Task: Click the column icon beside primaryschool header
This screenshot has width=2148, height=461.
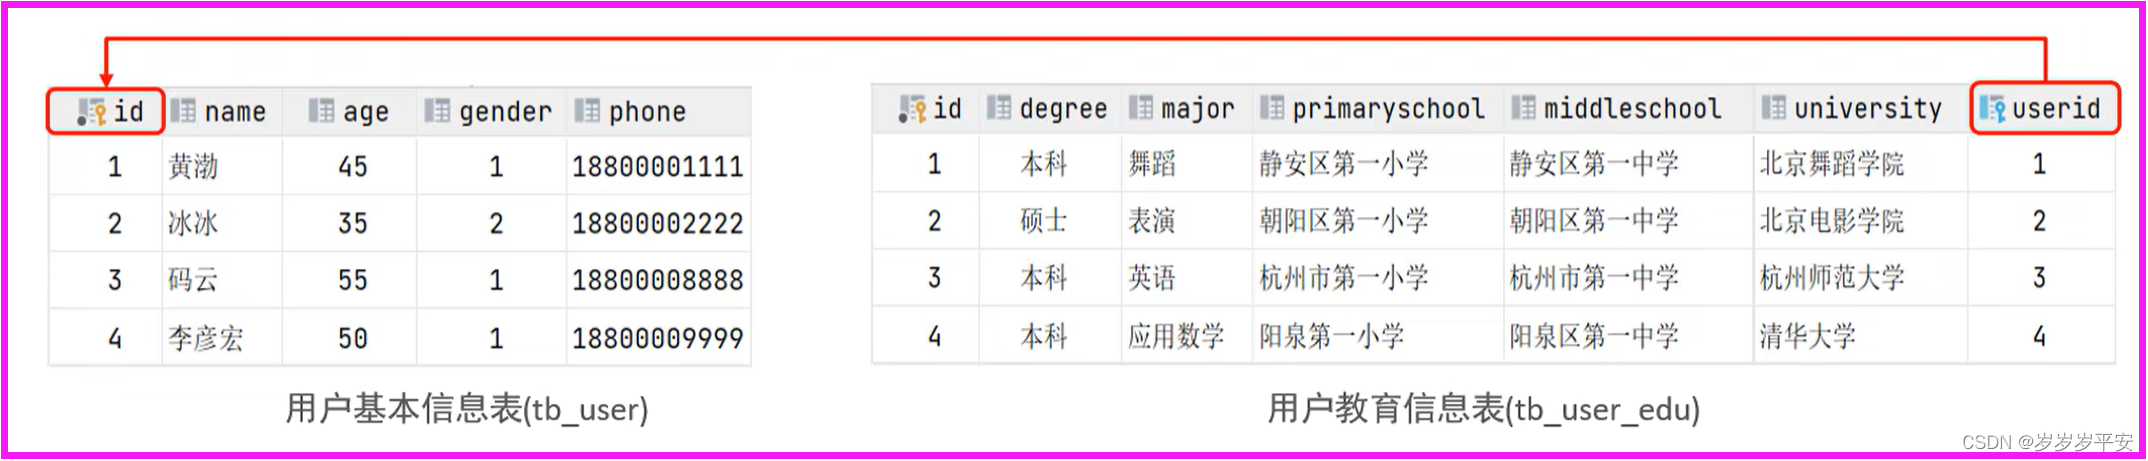Action: point(1271,108)
